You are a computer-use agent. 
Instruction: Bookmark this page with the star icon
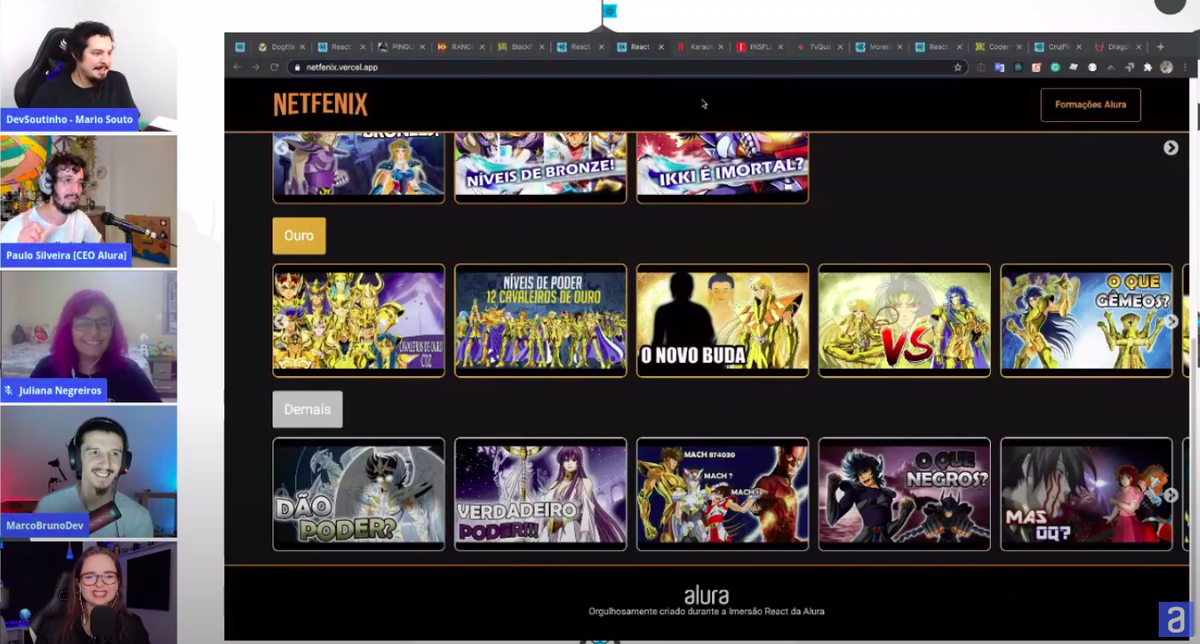958,67
